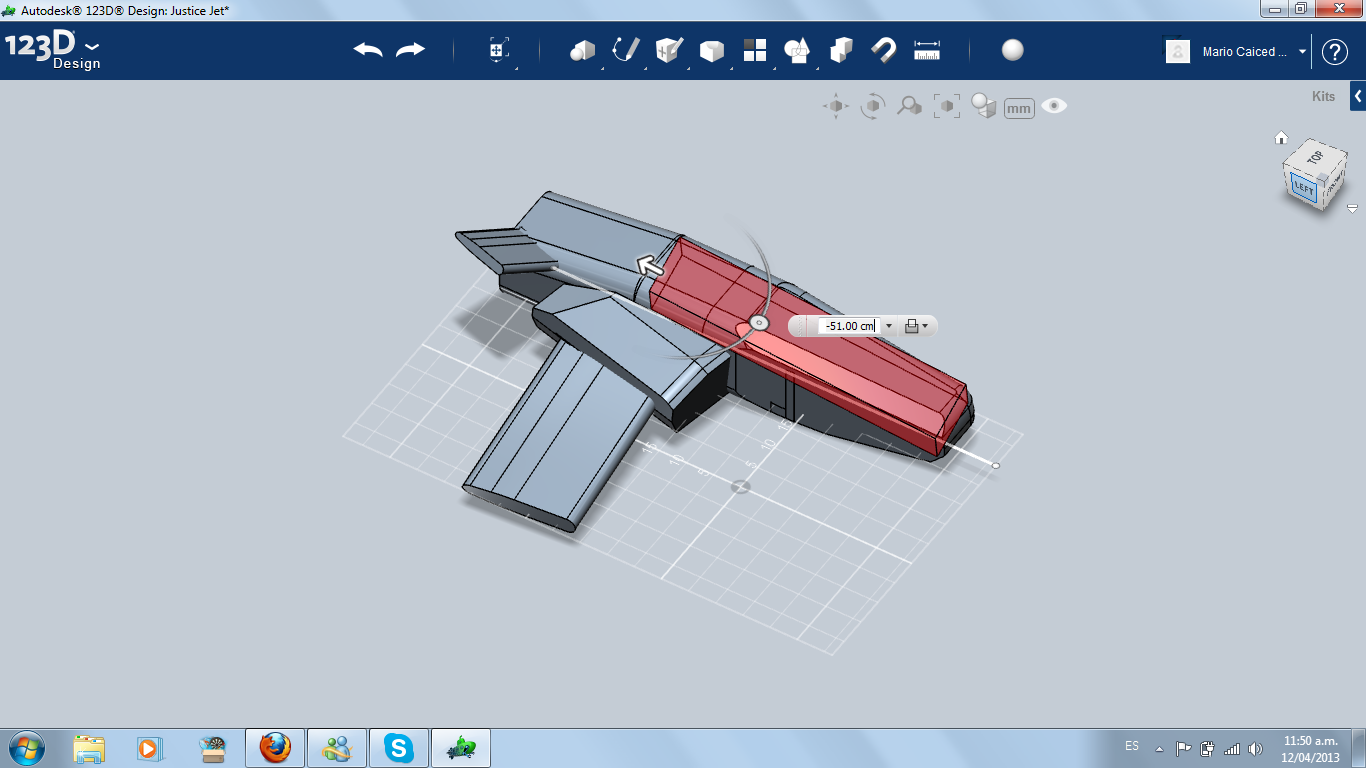Viewport: 1366px width, 768px height.
Task: Open Windows Live Messenger from taskbar
Action: [337, 748]
